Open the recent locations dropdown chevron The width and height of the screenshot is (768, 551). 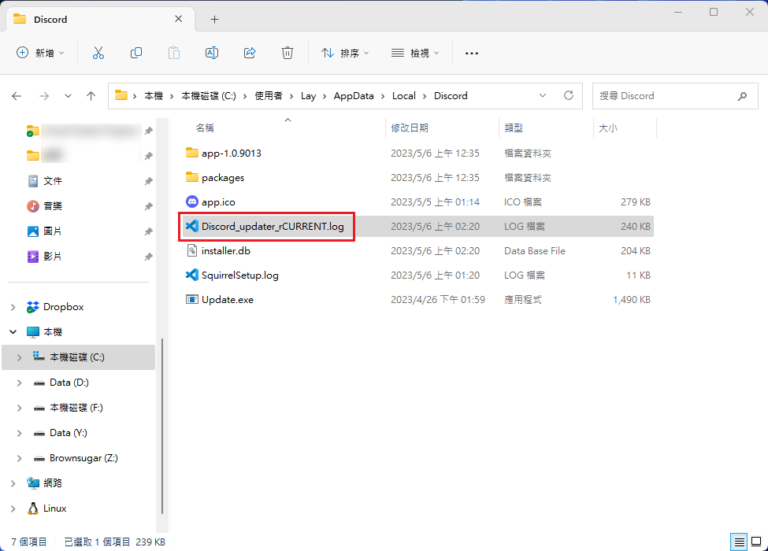(68, 96)
